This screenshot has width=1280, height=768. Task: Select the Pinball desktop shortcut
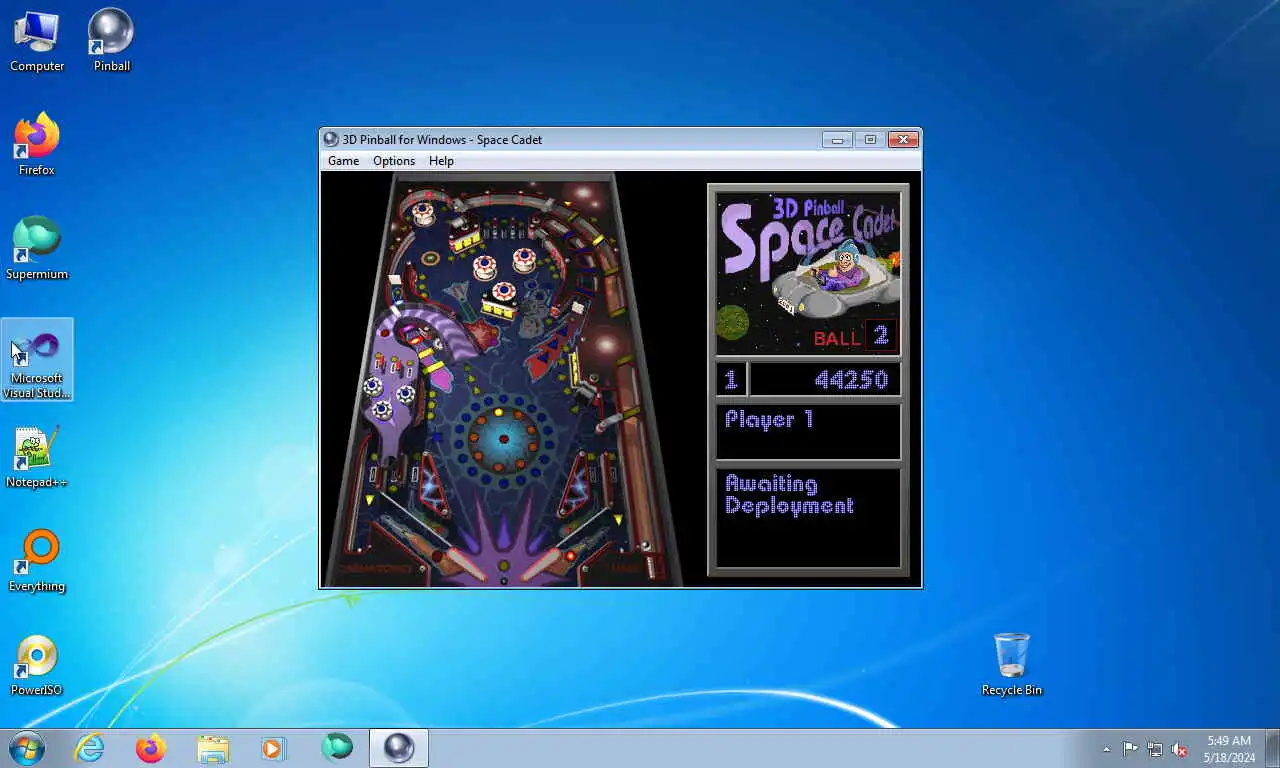point(112,41)
